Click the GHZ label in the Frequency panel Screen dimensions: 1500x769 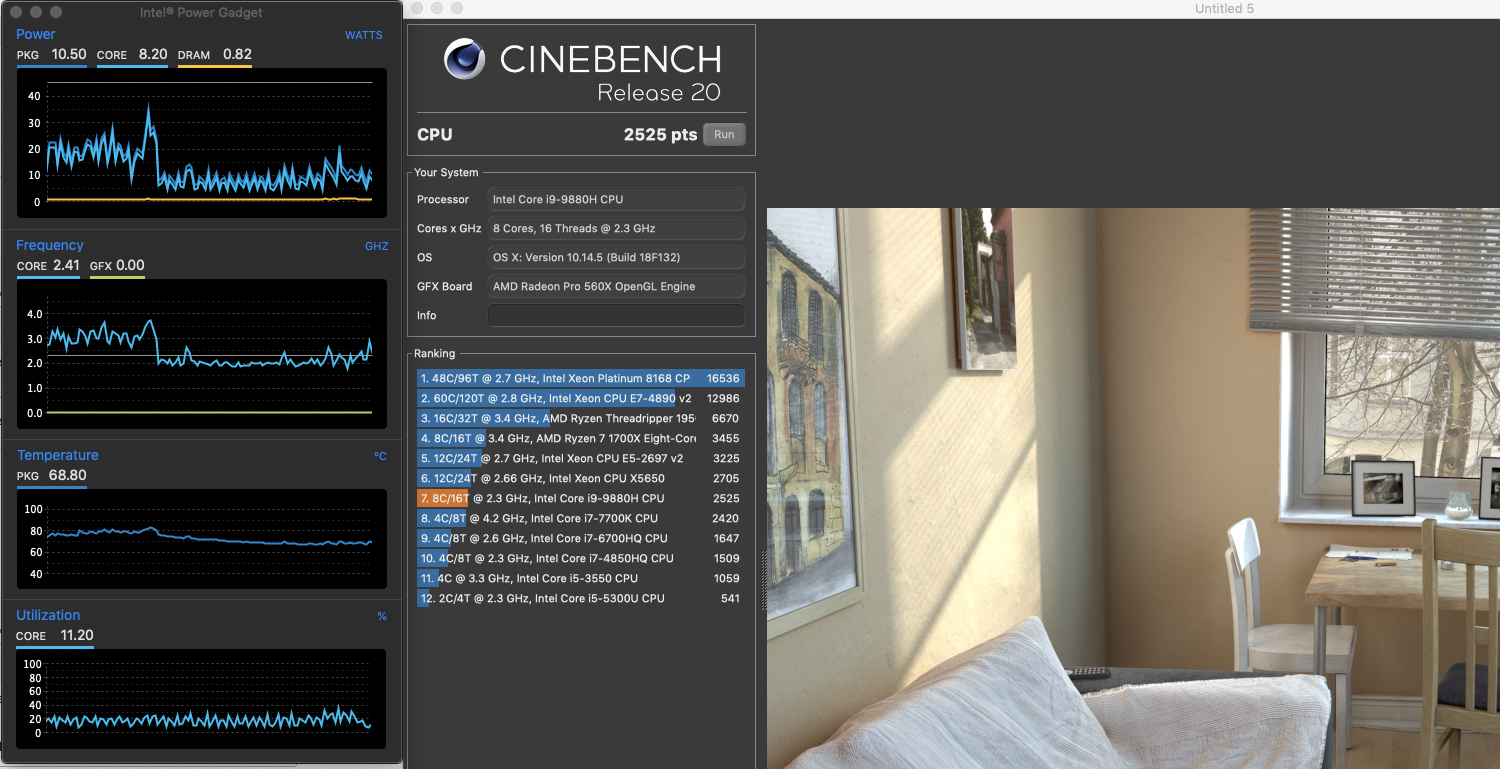[376, 245]
